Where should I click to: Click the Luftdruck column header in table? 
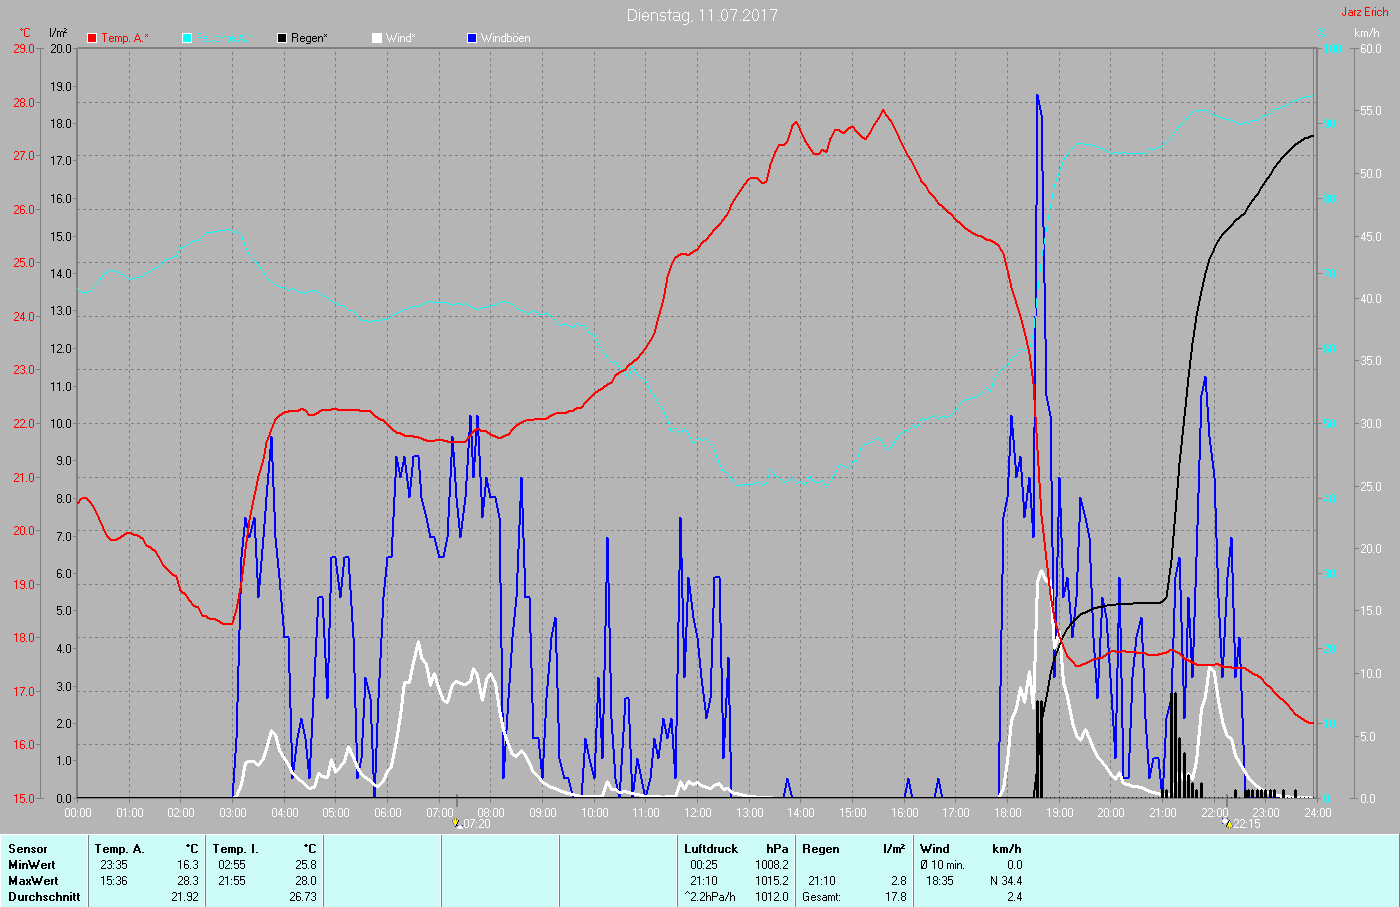click(711, 849)
